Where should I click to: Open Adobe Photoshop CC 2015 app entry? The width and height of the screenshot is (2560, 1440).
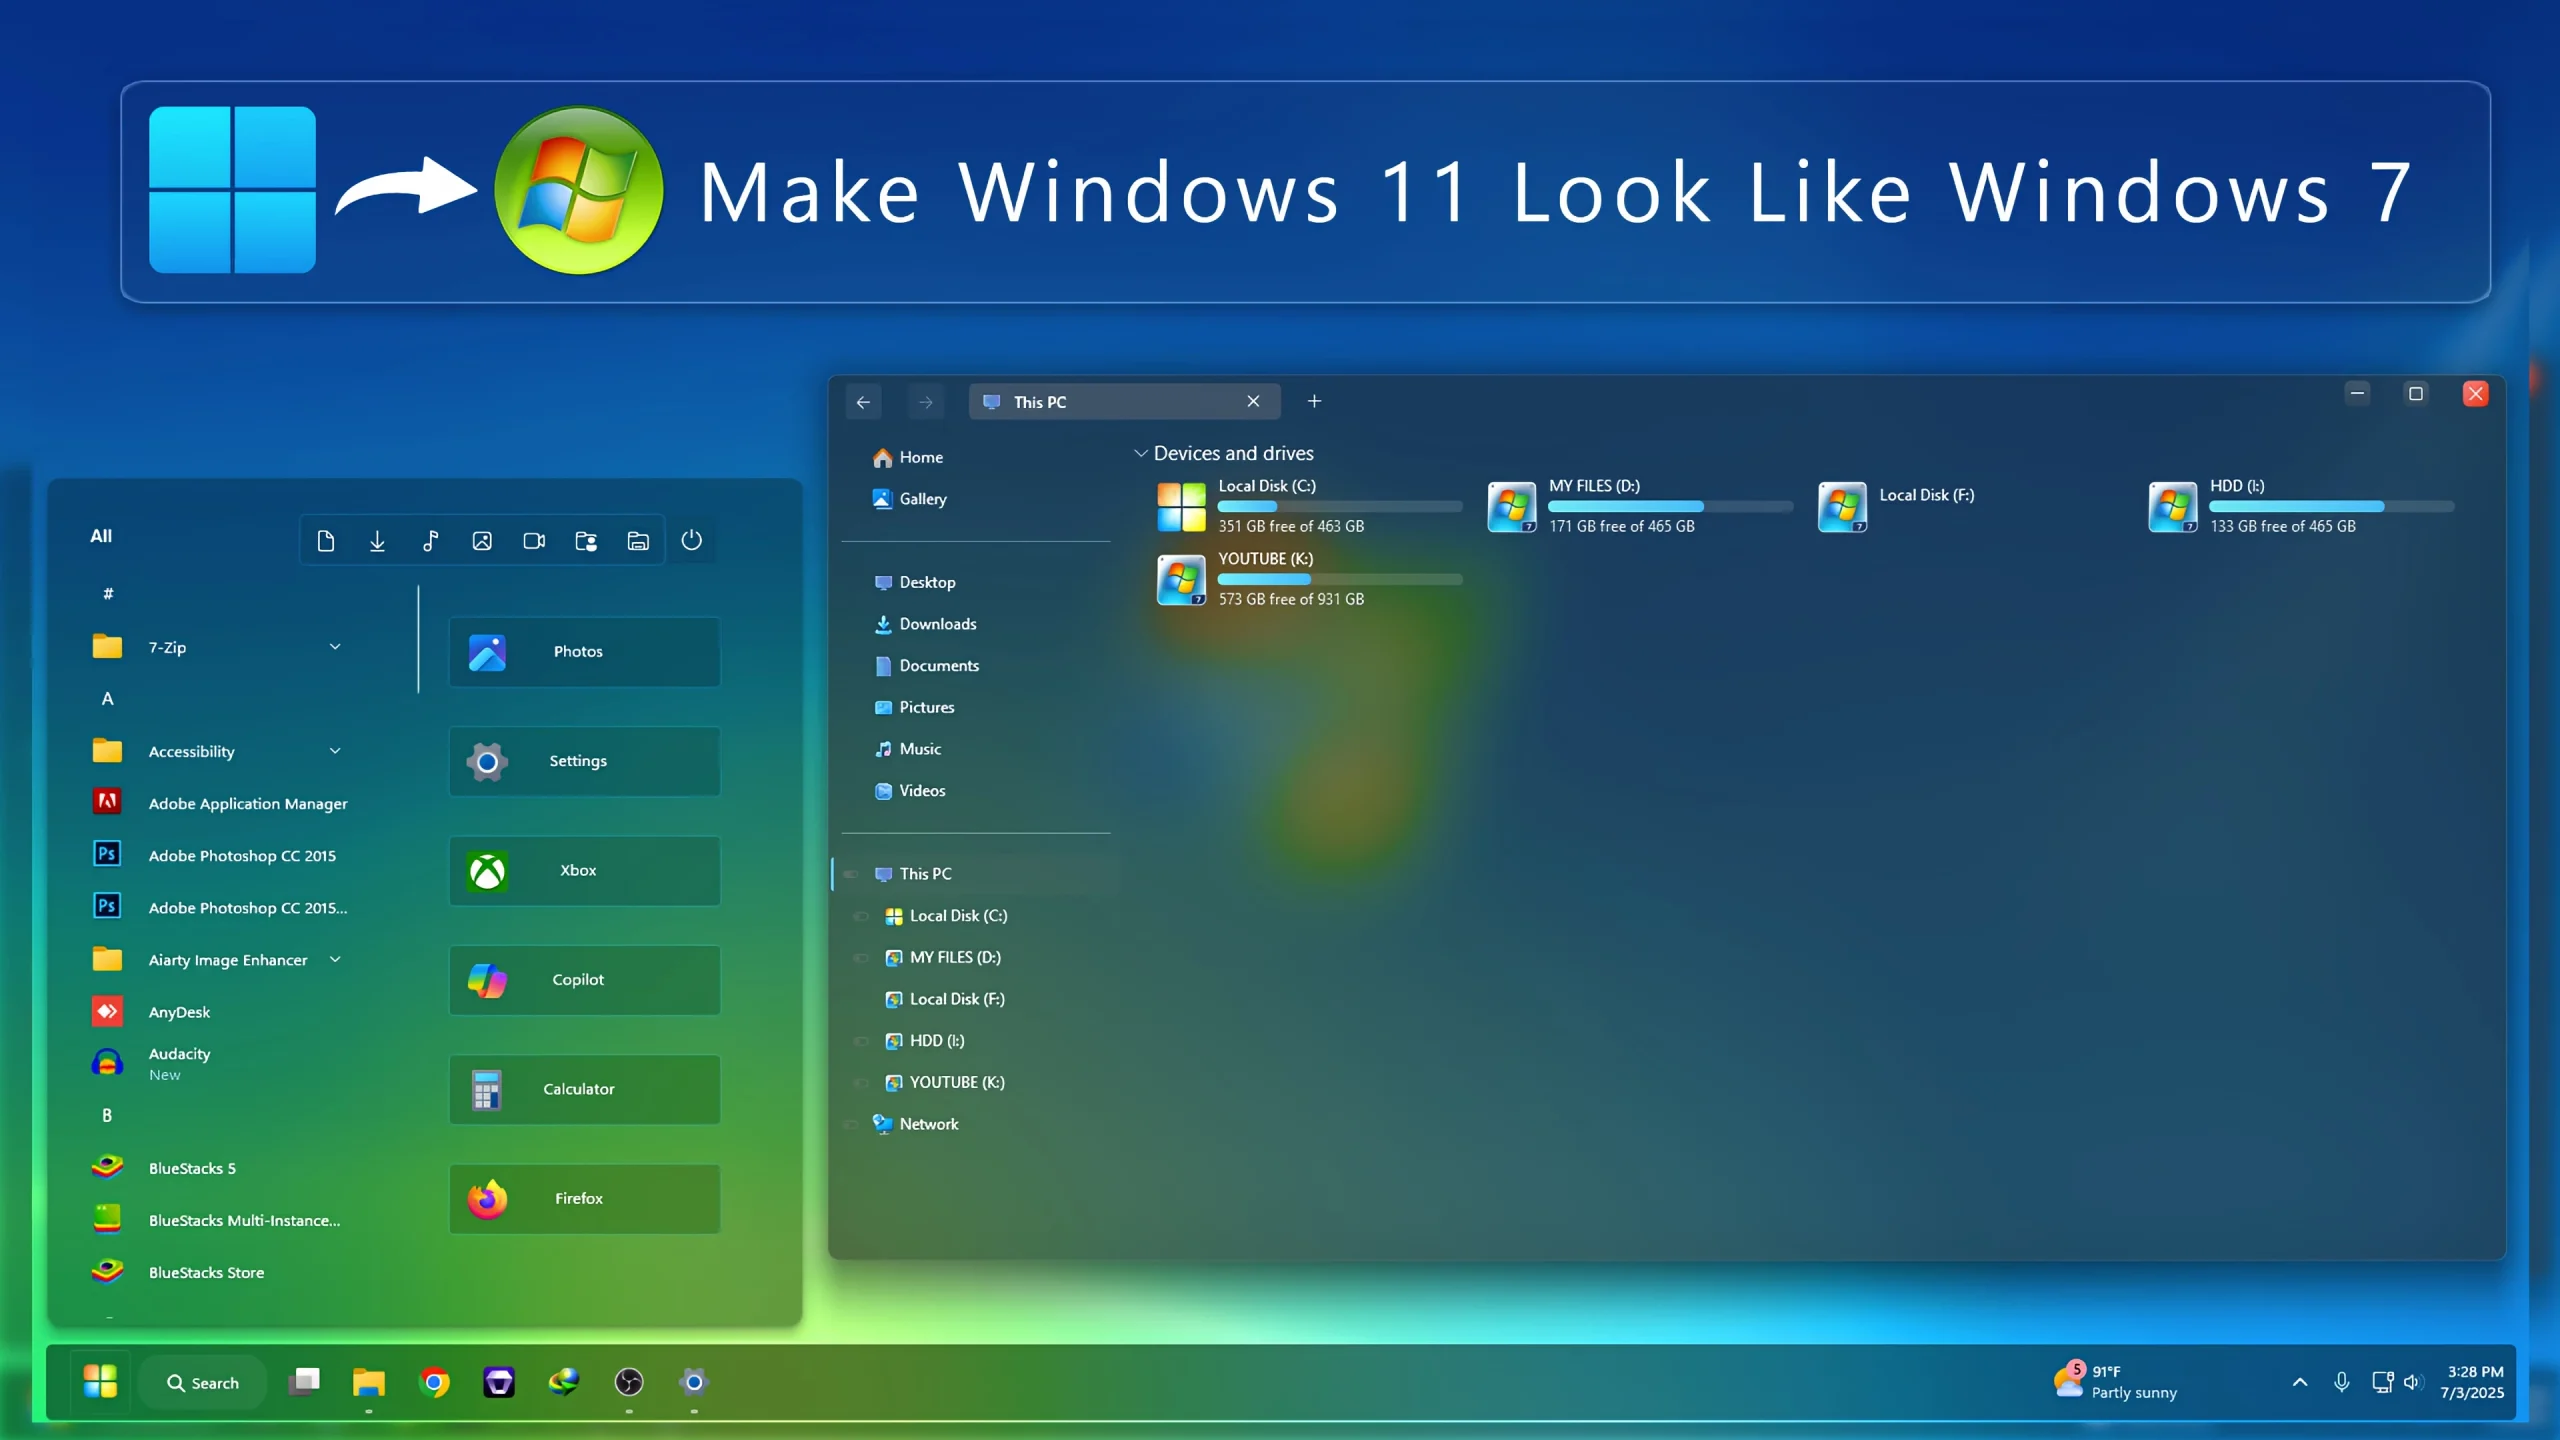click(214, 855)
